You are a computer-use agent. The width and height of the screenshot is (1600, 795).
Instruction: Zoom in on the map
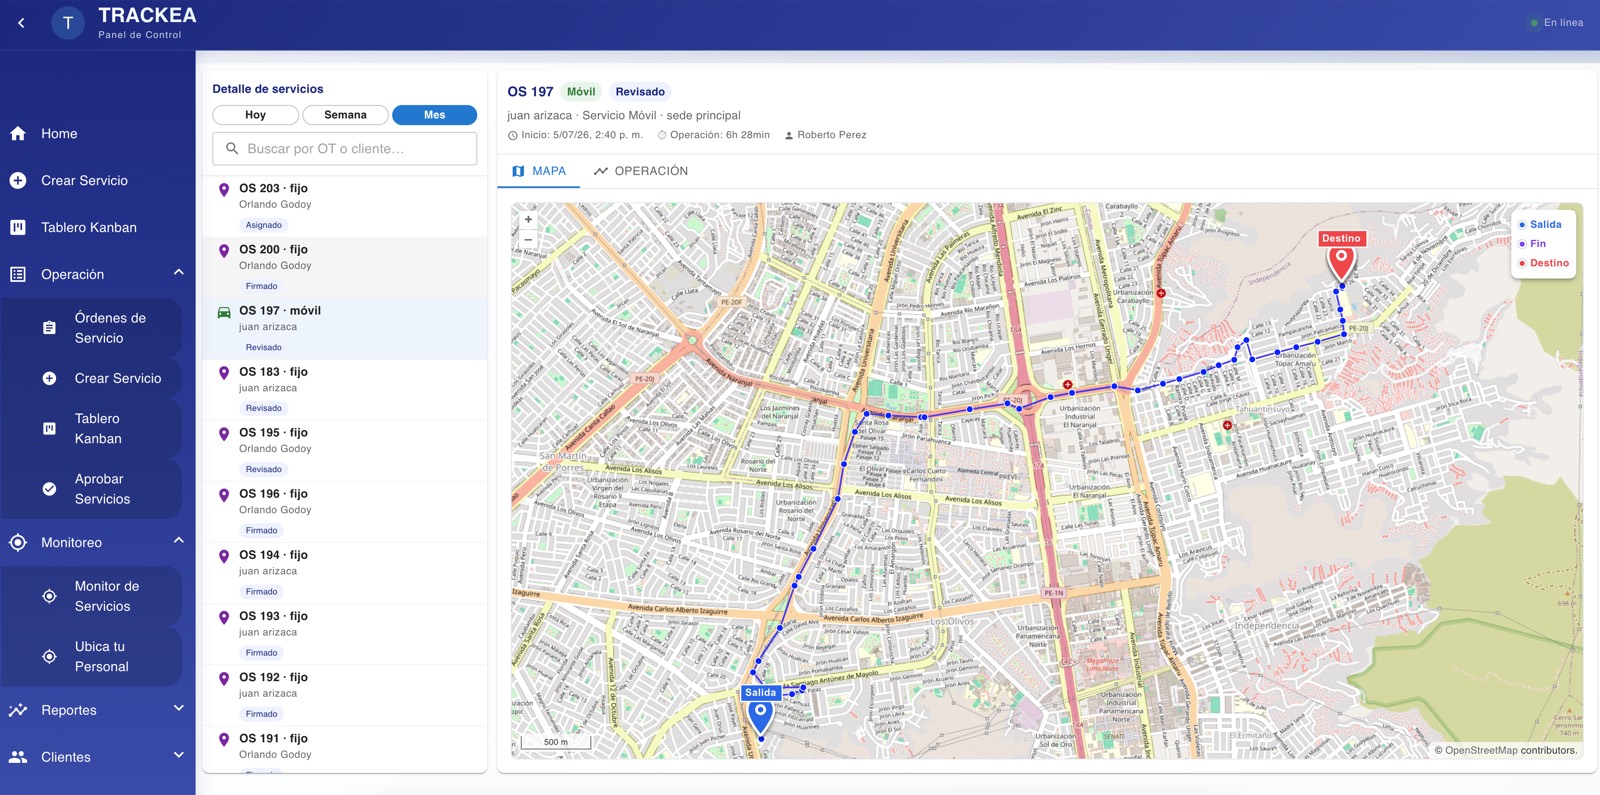528,219
